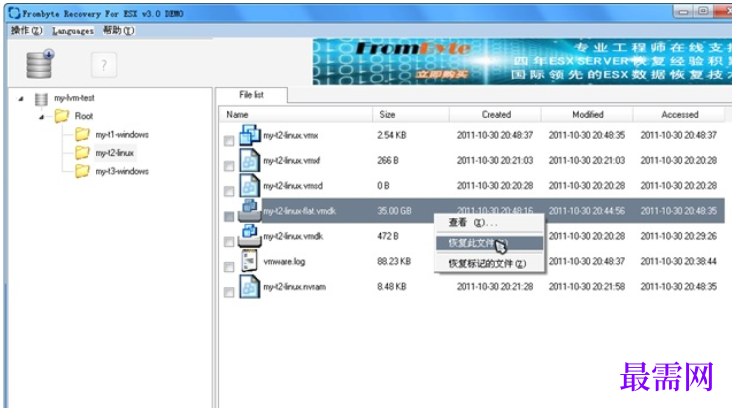The image size is (732, 408).
Task: Click the my-t2-linux.vmx file icon
Action: pos(249,135)
